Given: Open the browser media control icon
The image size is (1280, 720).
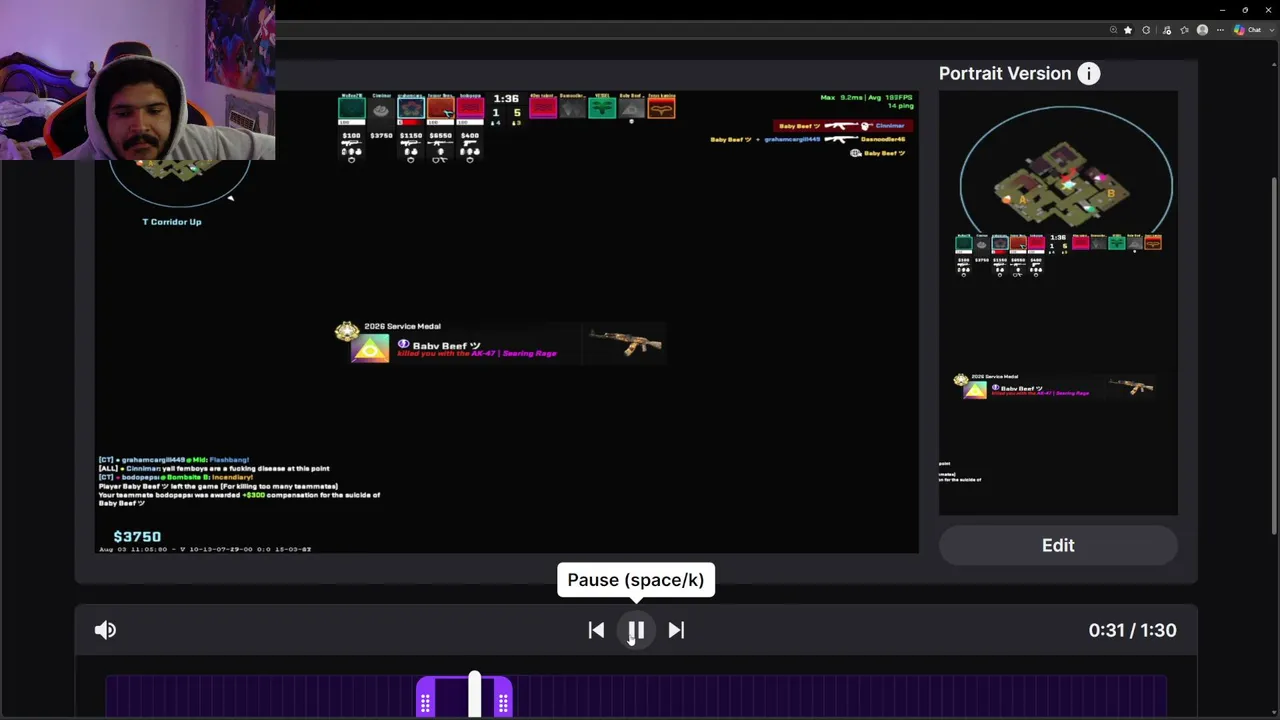Looking at the screenshot, I should pos(1165,30).
